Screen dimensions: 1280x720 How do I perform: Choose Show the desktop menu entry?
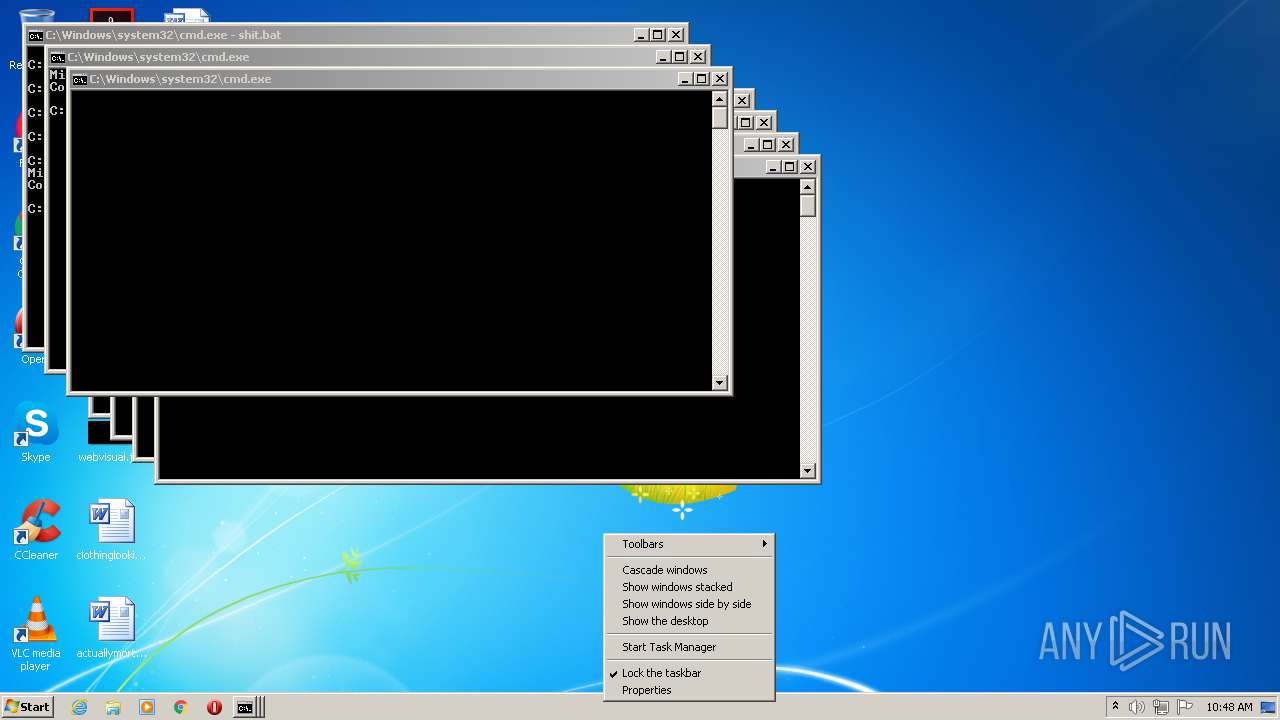tap(689, 621)
